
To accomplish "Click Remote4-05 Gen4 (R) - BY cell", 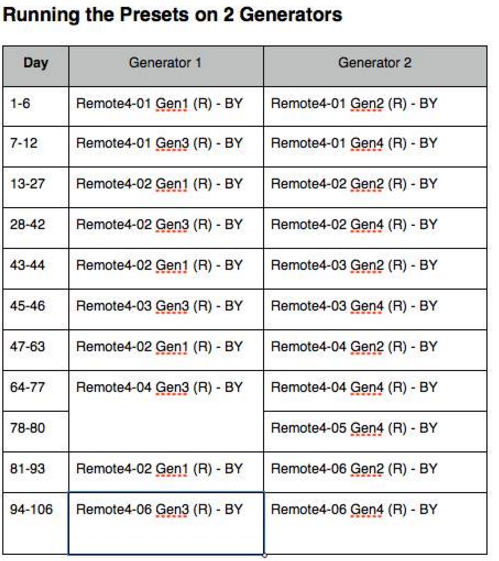I will click(375, 431).
